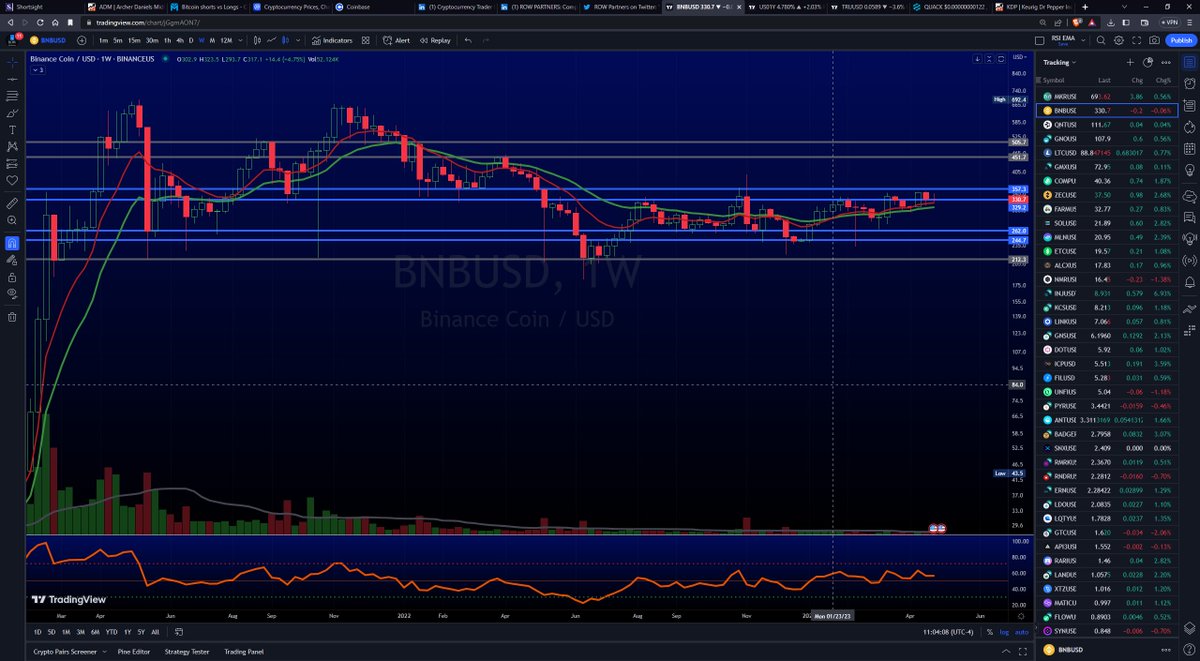
Task: Reload the browser page
Action: (42, 21)
